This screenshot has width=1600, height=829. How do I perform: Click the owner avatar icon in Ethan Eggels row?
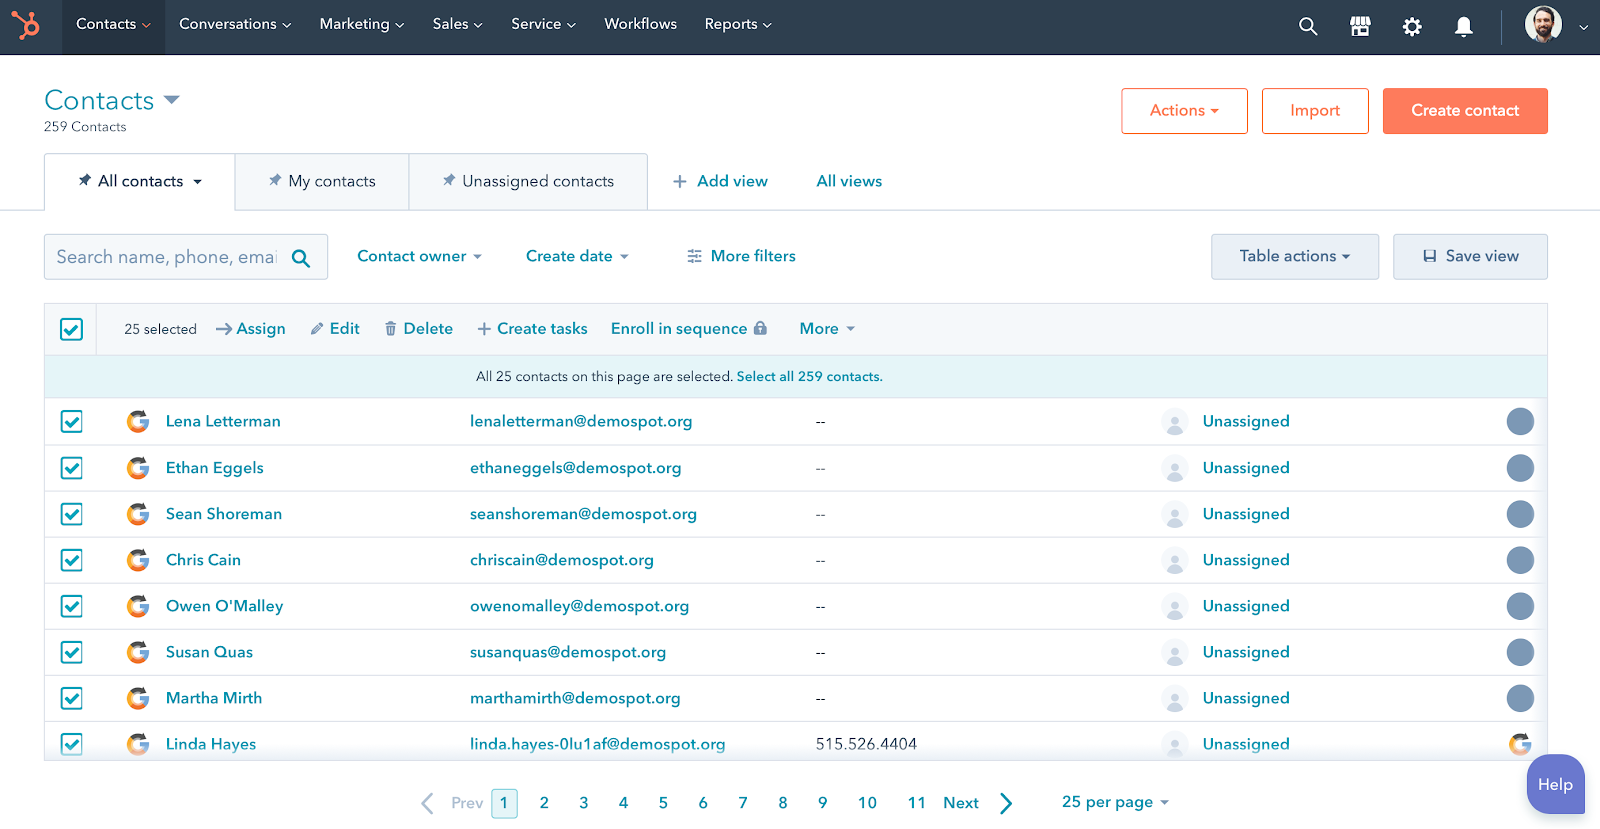(1175, 468)
